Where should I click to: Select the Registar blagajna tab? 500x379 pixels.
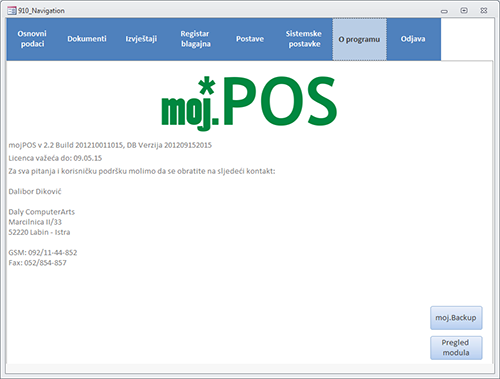[196, 39]
